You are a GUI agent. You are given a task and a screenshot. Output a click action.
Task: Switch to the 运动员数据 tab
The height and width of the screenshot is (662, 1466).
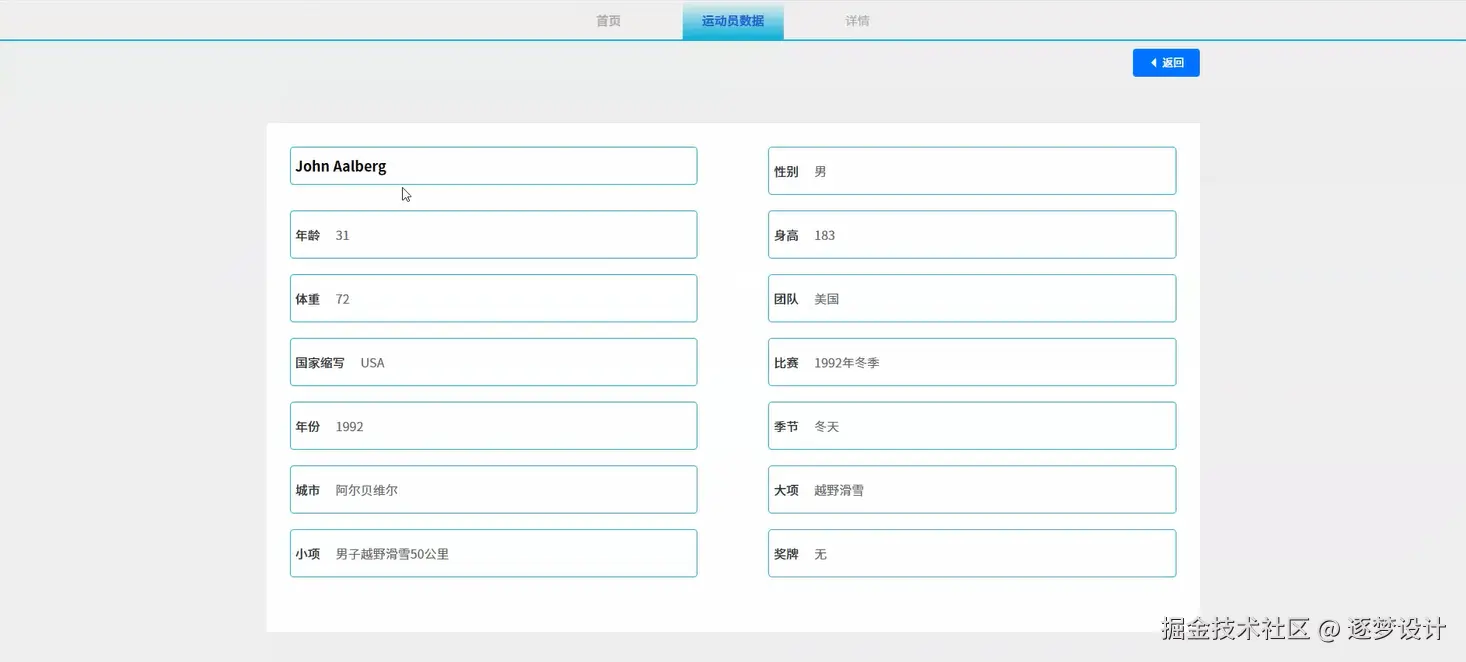click(x=733, y=21)
